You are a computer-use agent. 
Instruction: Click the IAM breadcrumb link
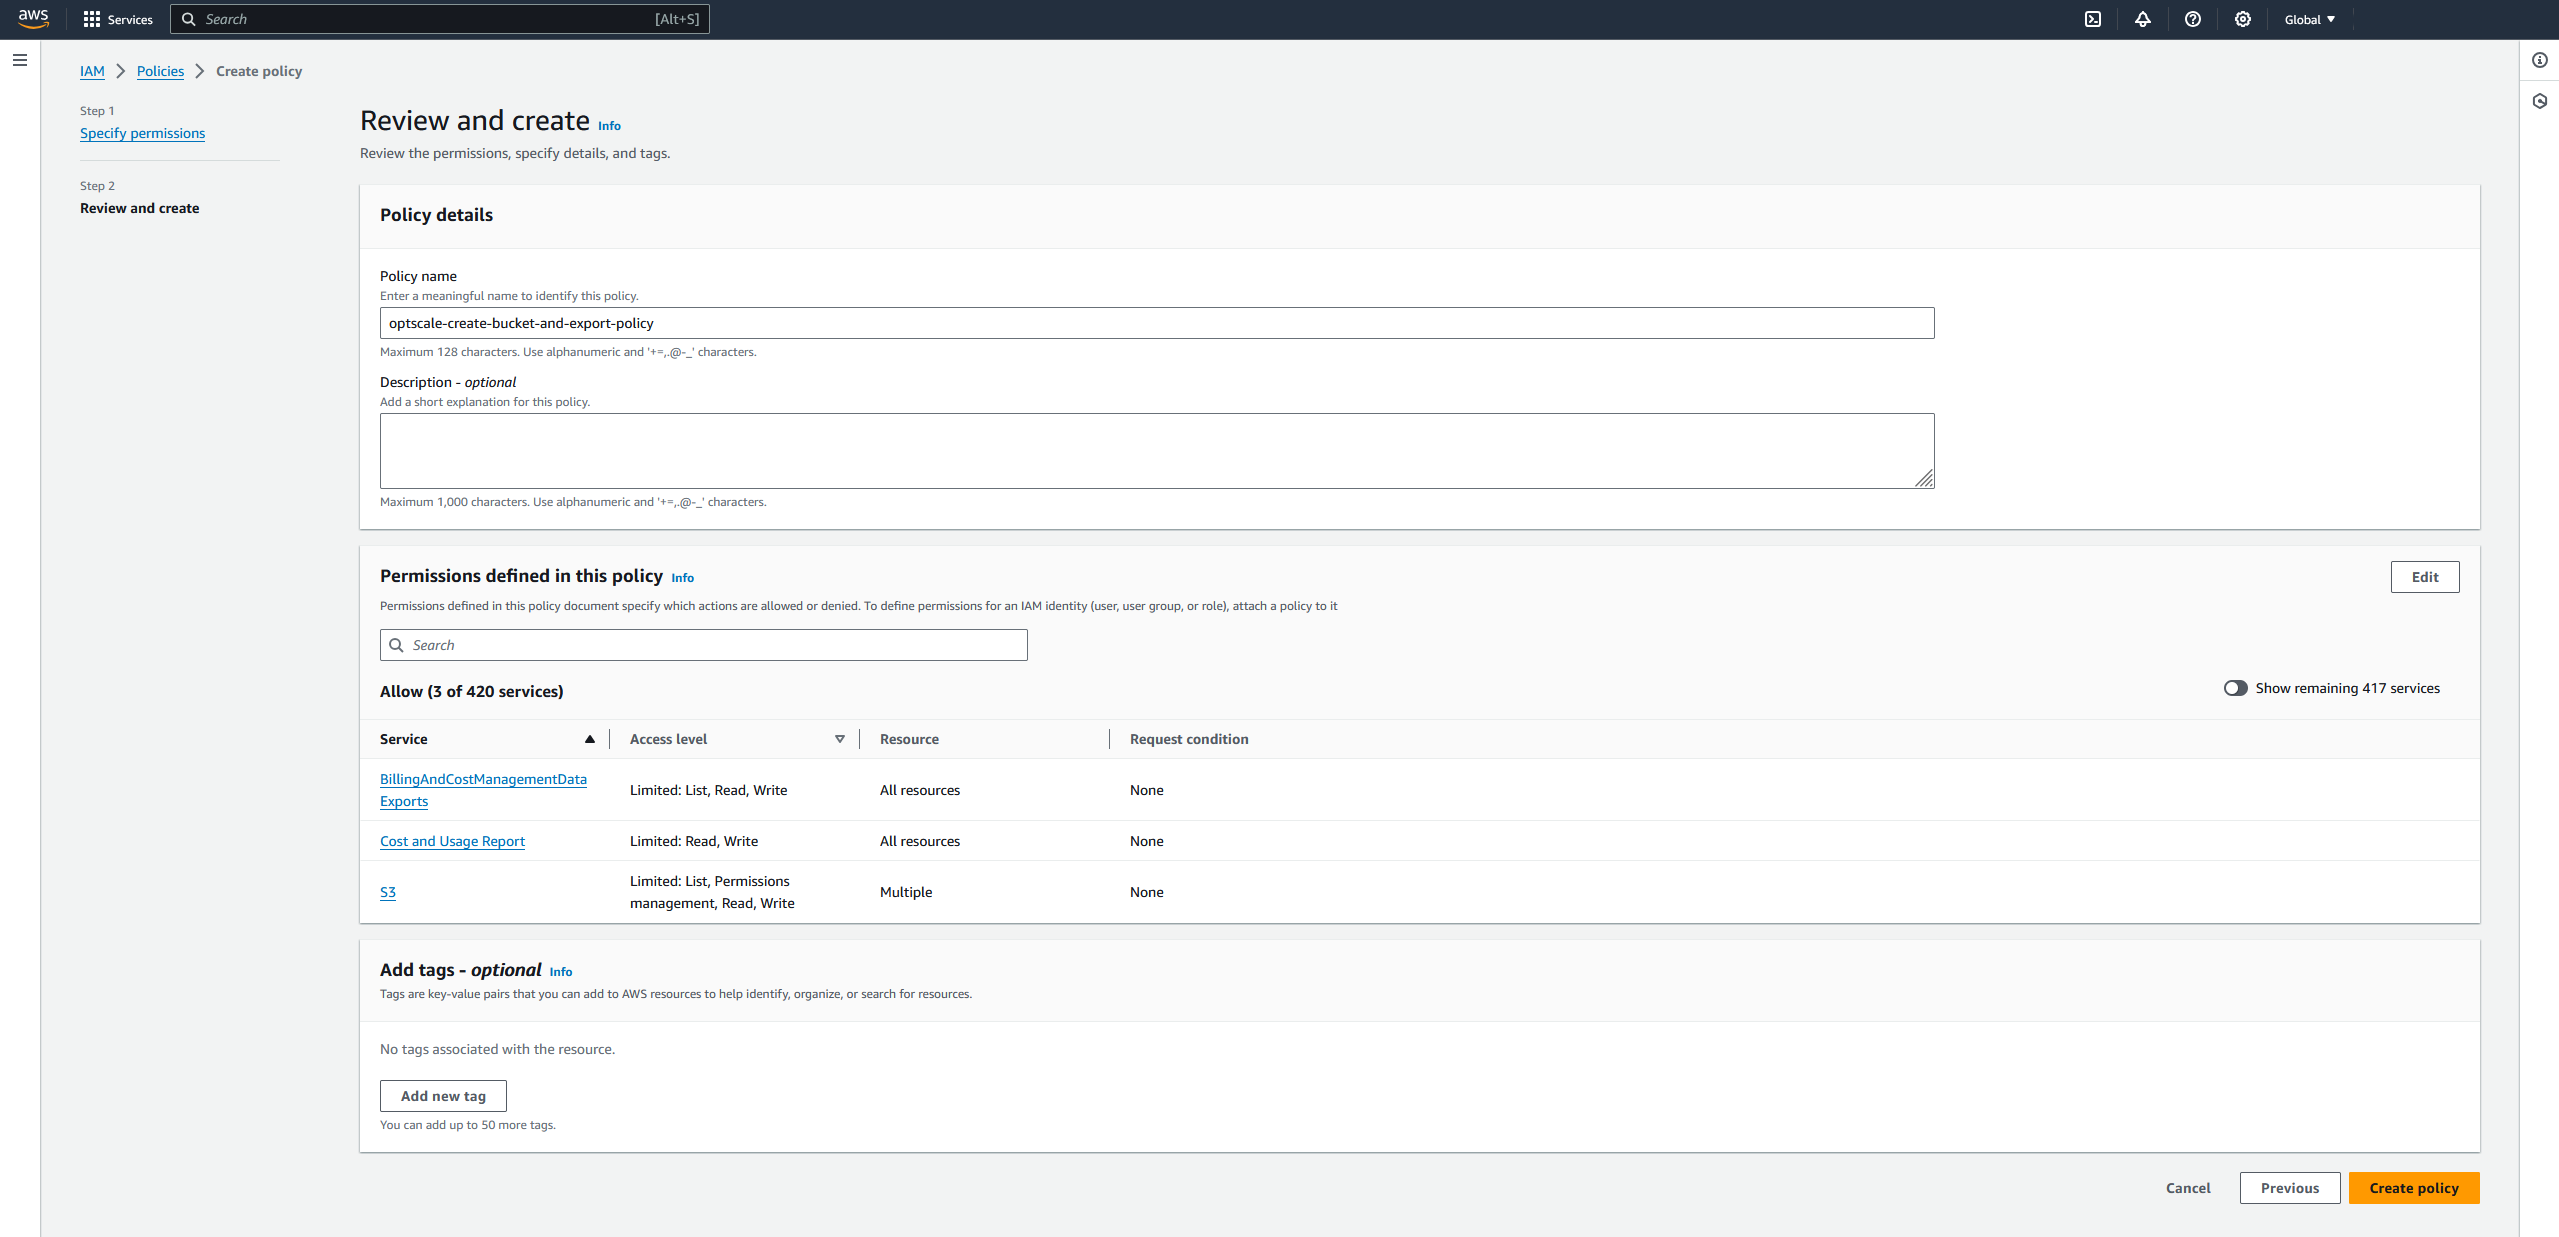(x=92, y=71)
